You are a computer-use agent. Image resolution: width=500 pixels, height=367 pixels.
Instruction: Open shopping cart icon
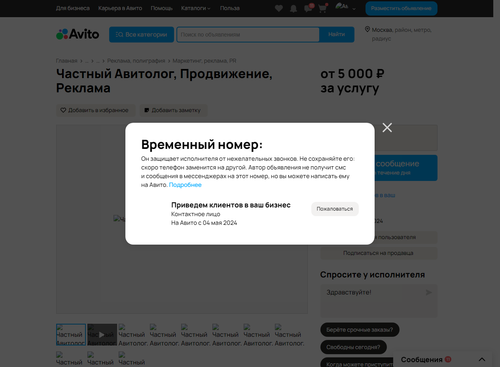(323, 8)
